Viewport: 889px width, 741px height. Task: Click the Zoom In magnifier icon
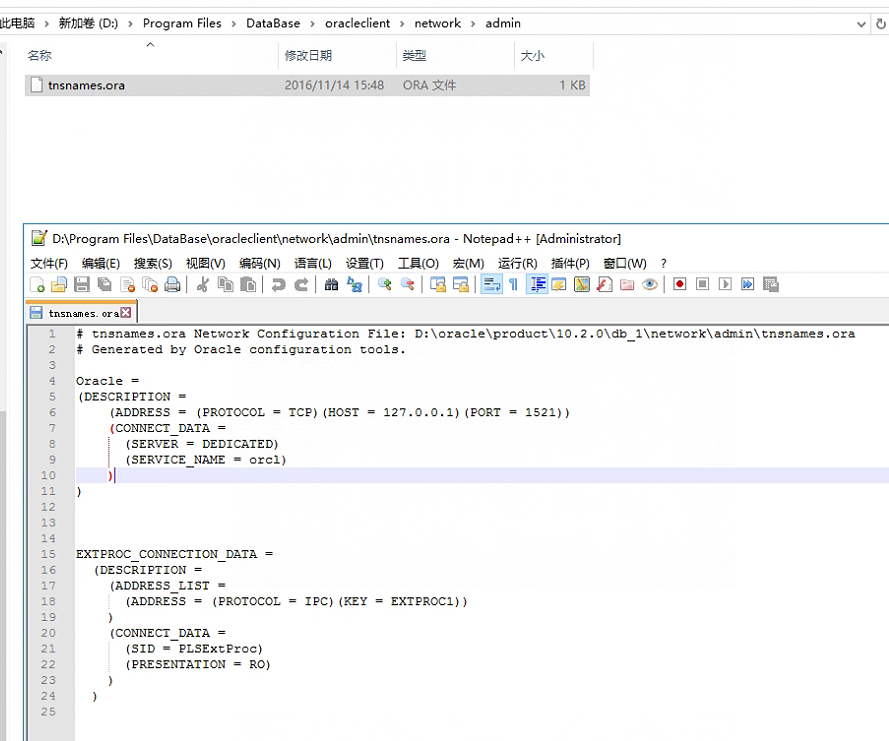pos(385,284)
